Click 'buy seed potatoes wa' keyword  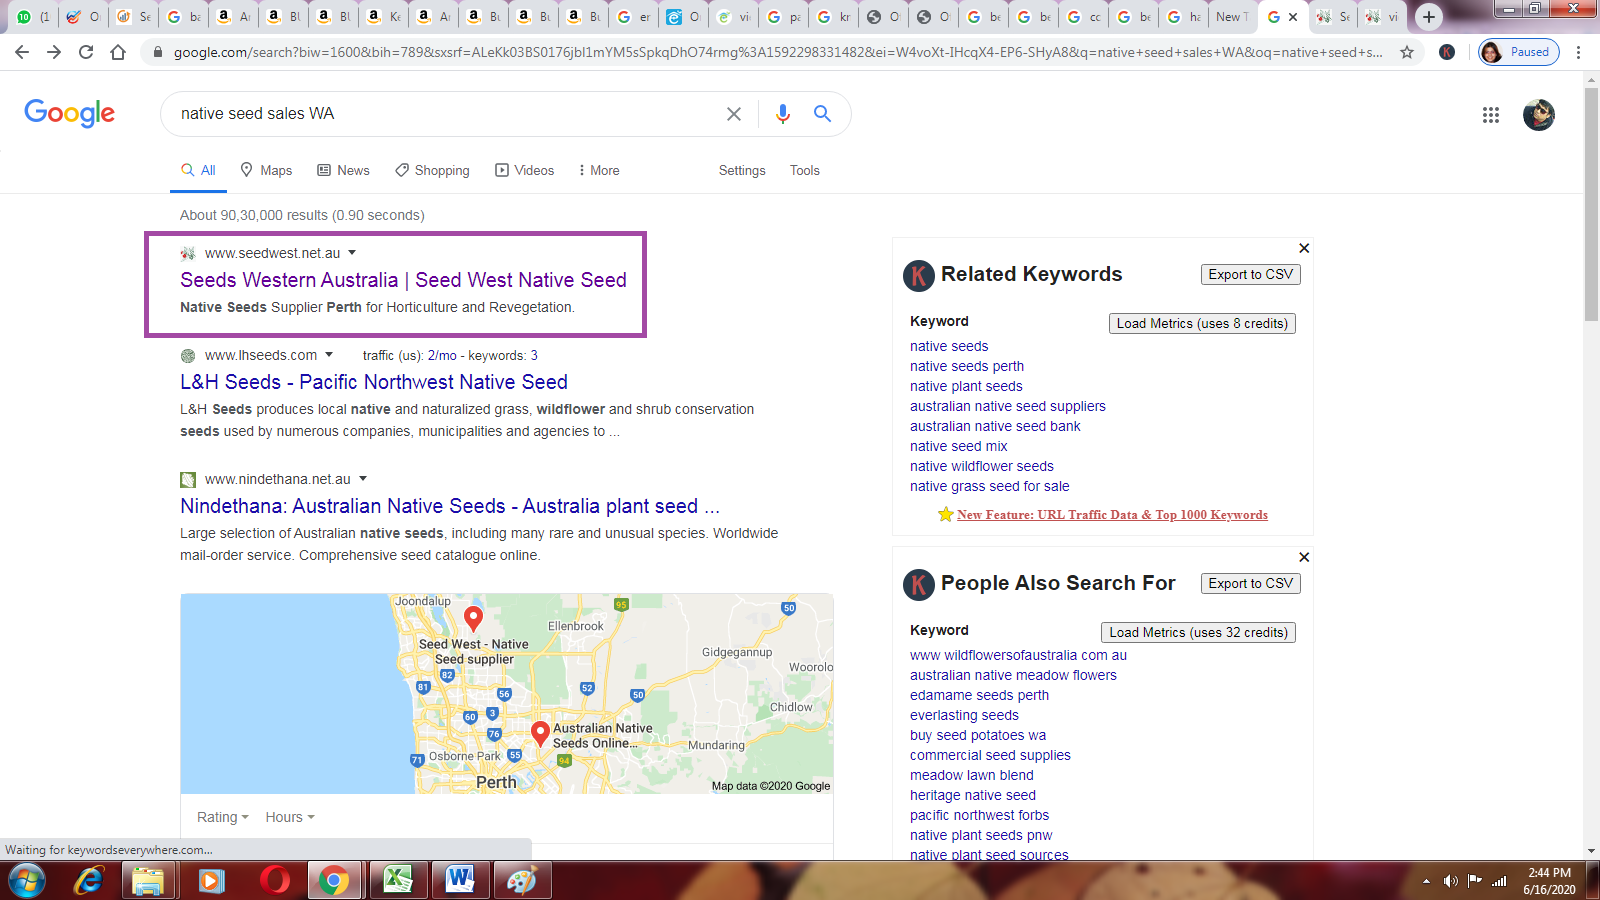click(x=978, y=735)
